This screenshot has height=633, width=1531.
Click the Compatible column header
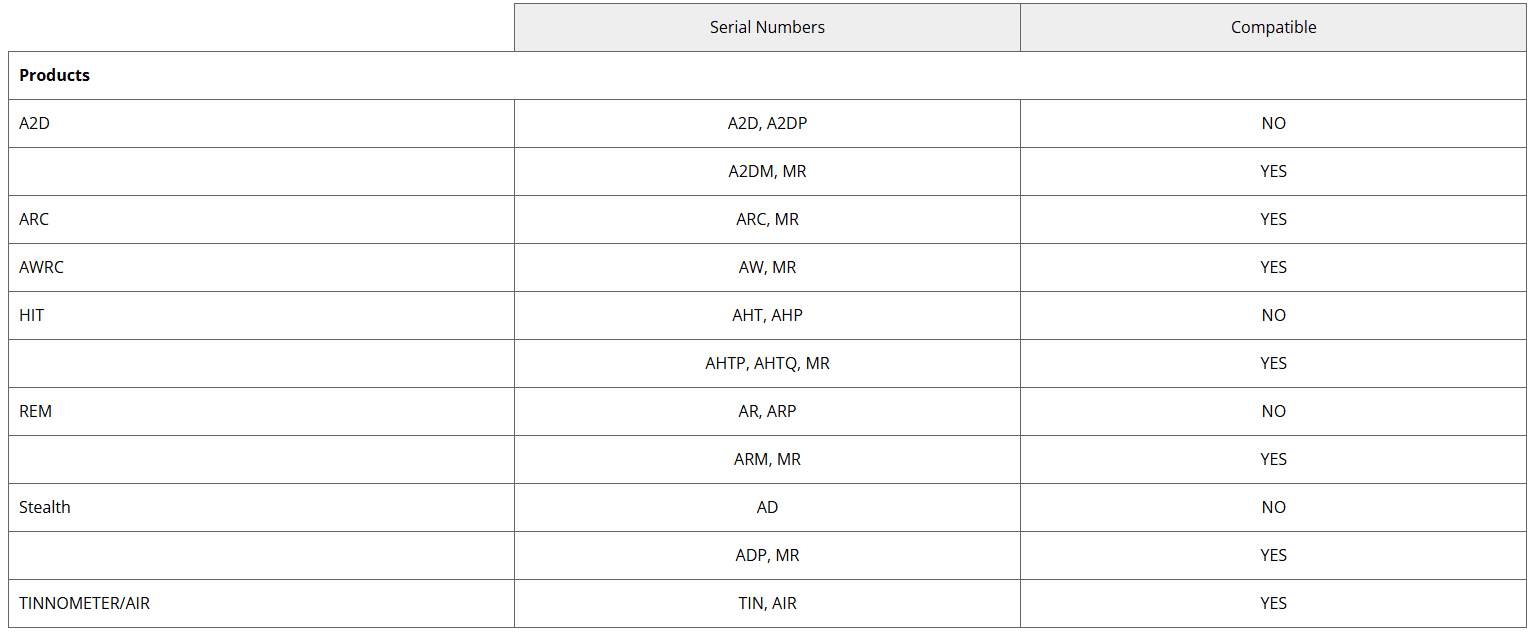[1273, 28]
